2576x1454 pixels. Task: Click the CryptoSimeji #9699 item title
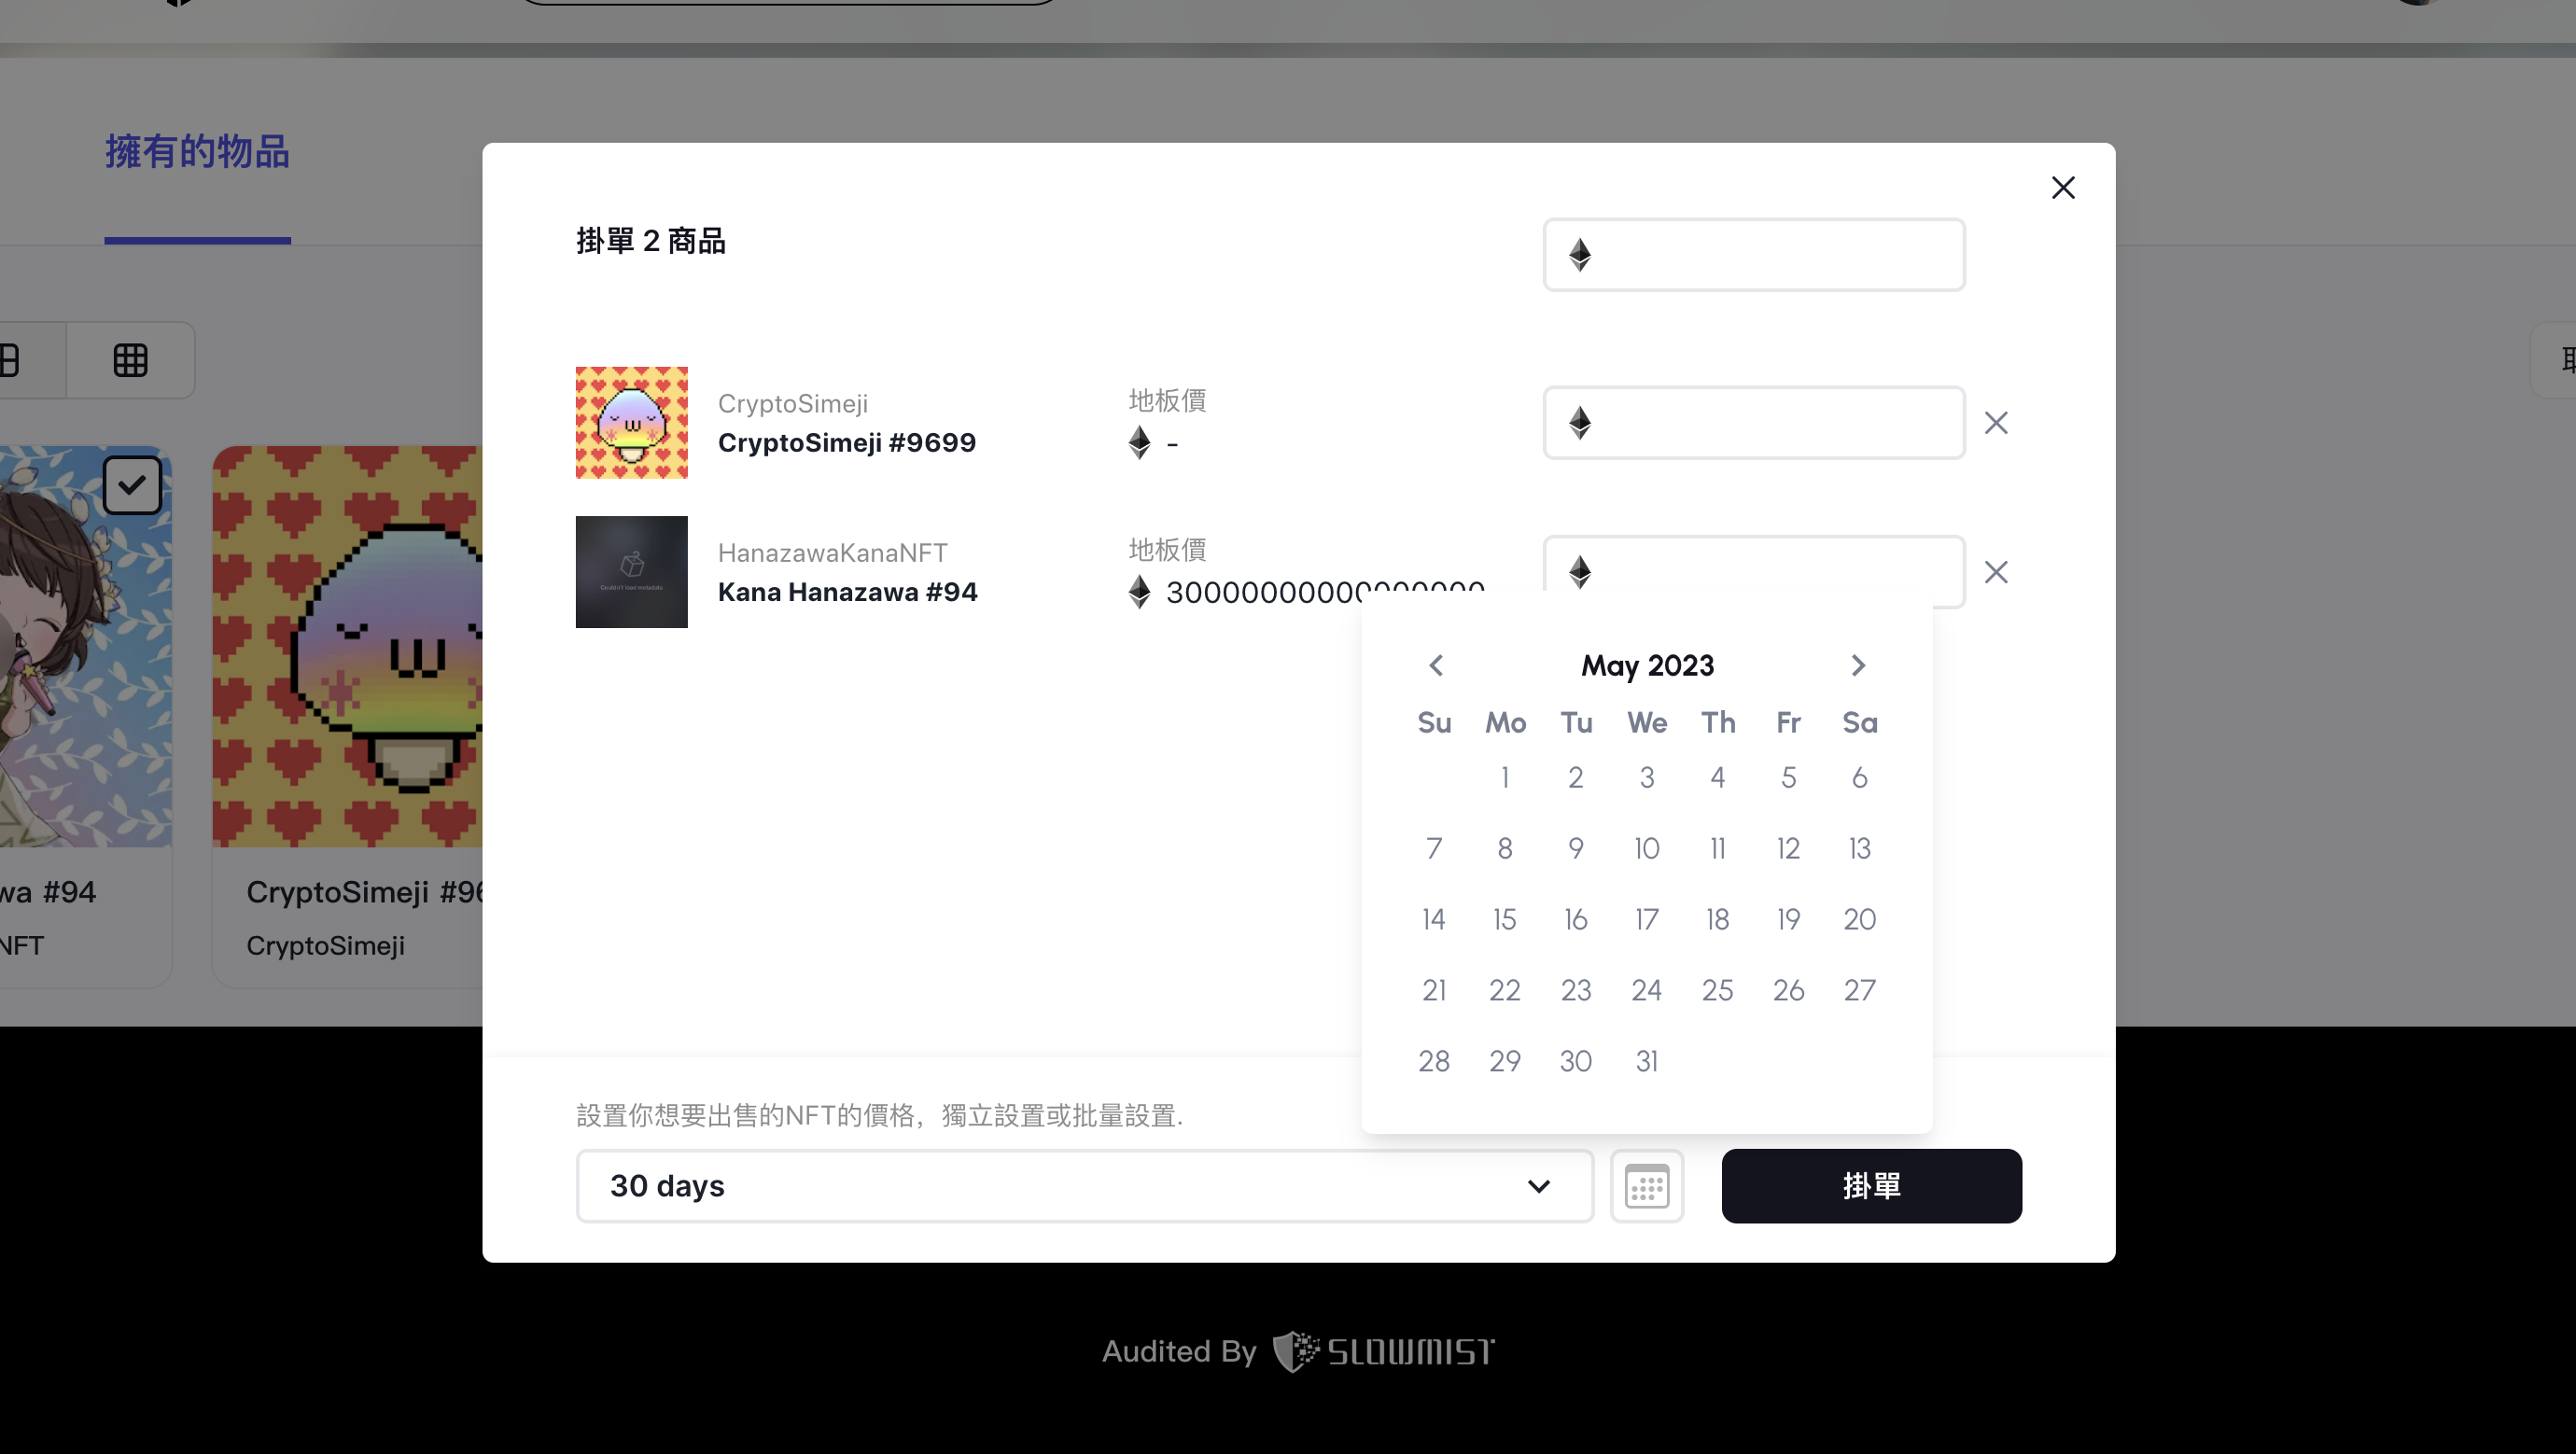pos(847,443)
